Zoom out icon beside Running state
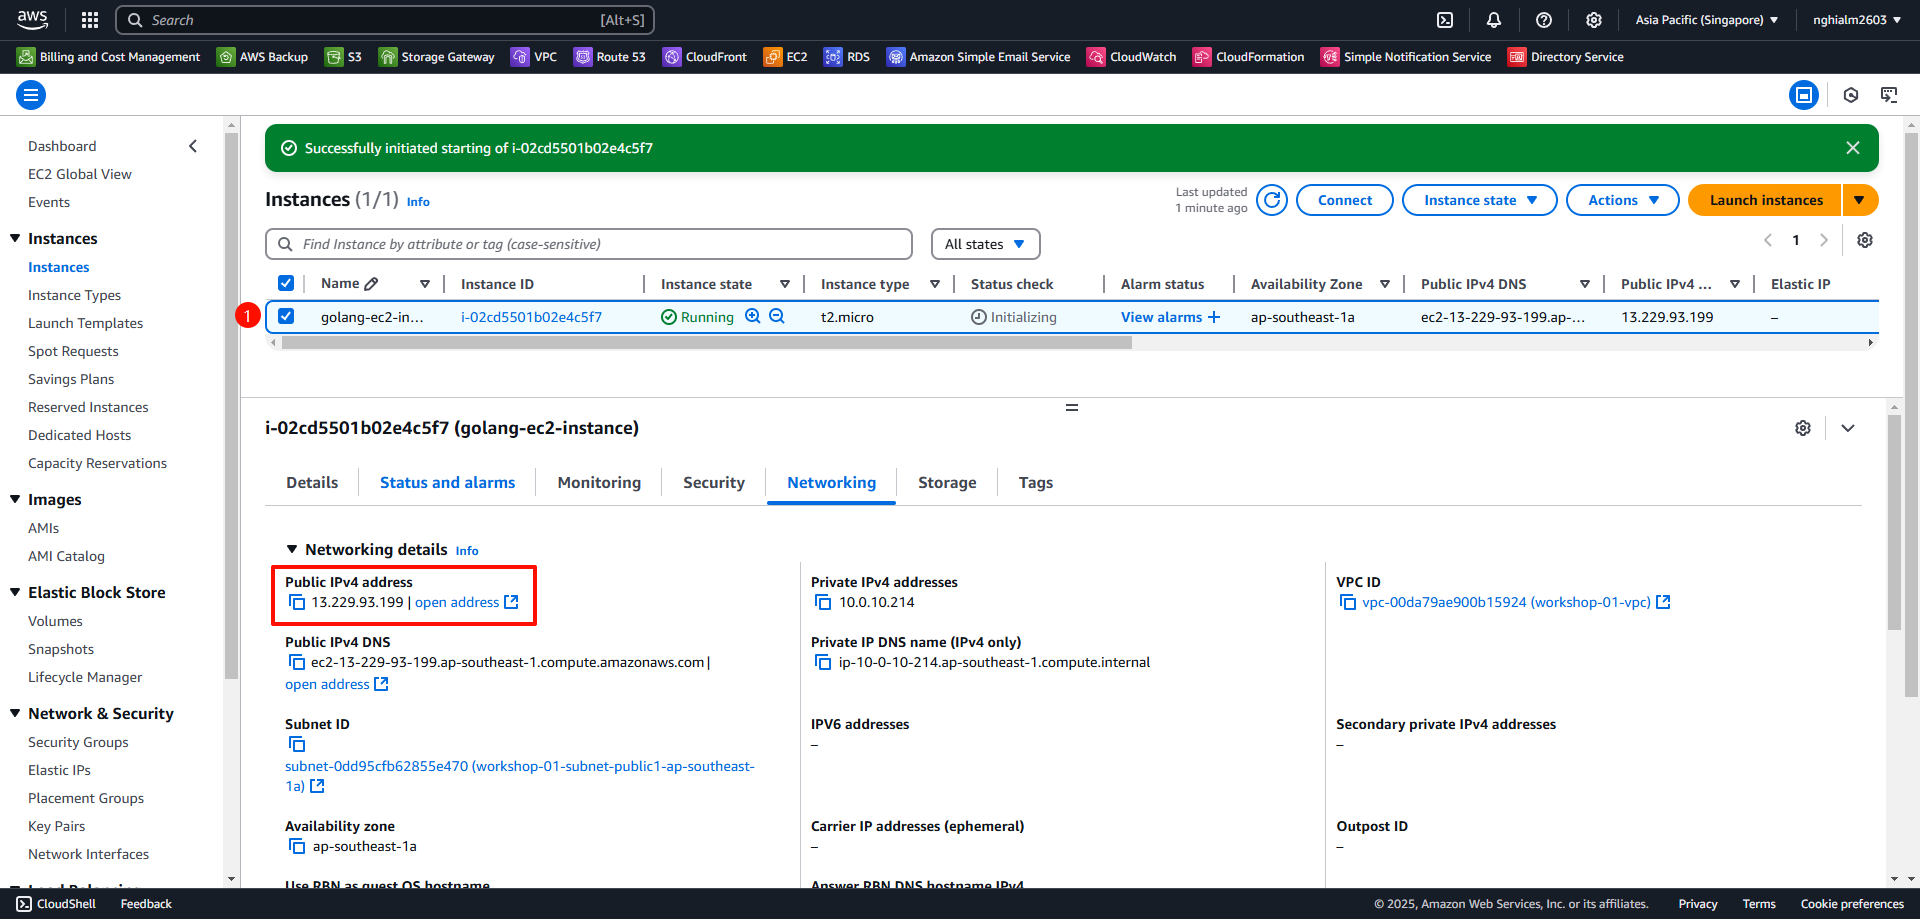This screenshot has width=1920, height=919. [x=777, y=316]
